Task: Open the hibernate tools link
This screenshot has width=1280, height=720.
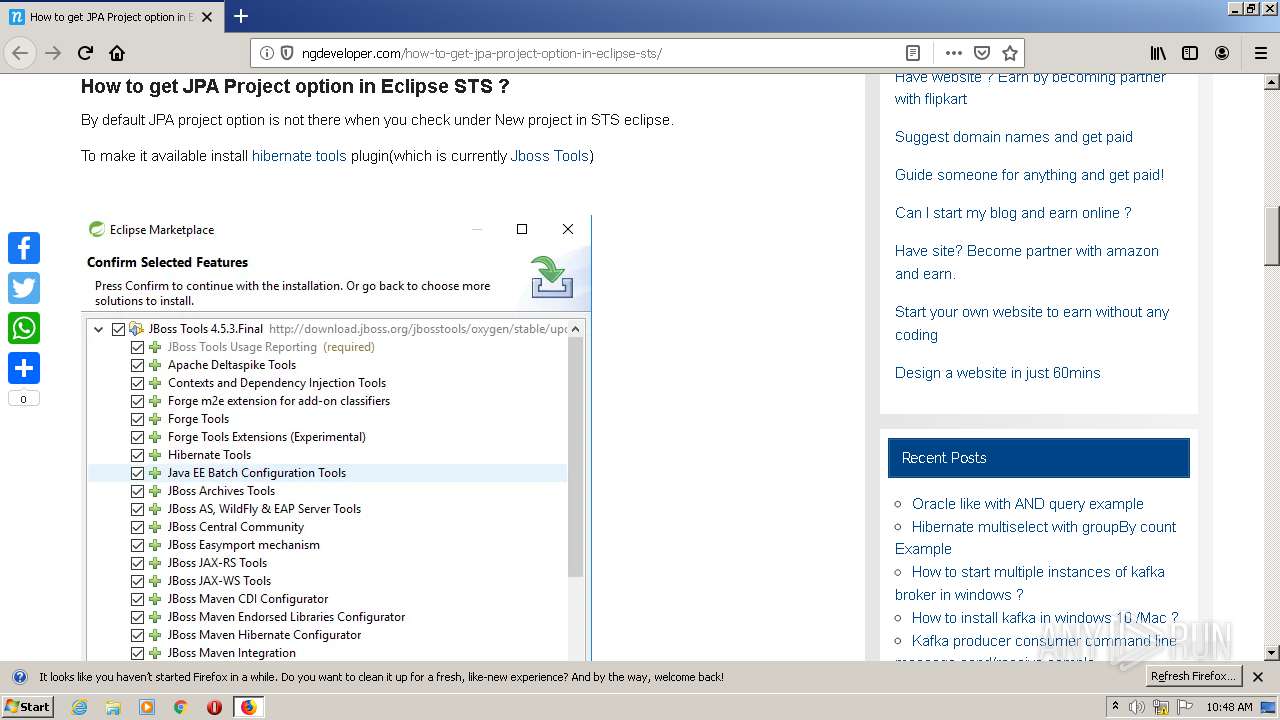Action: pos(299,156)
